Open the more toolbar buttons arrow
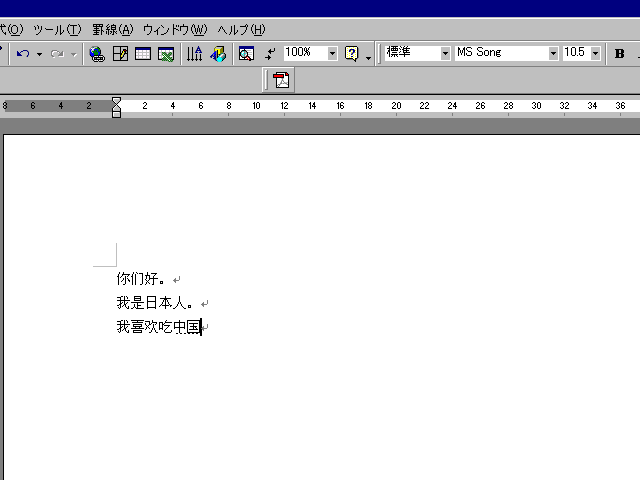Screen dimensions: 640x480 point(368,58)
